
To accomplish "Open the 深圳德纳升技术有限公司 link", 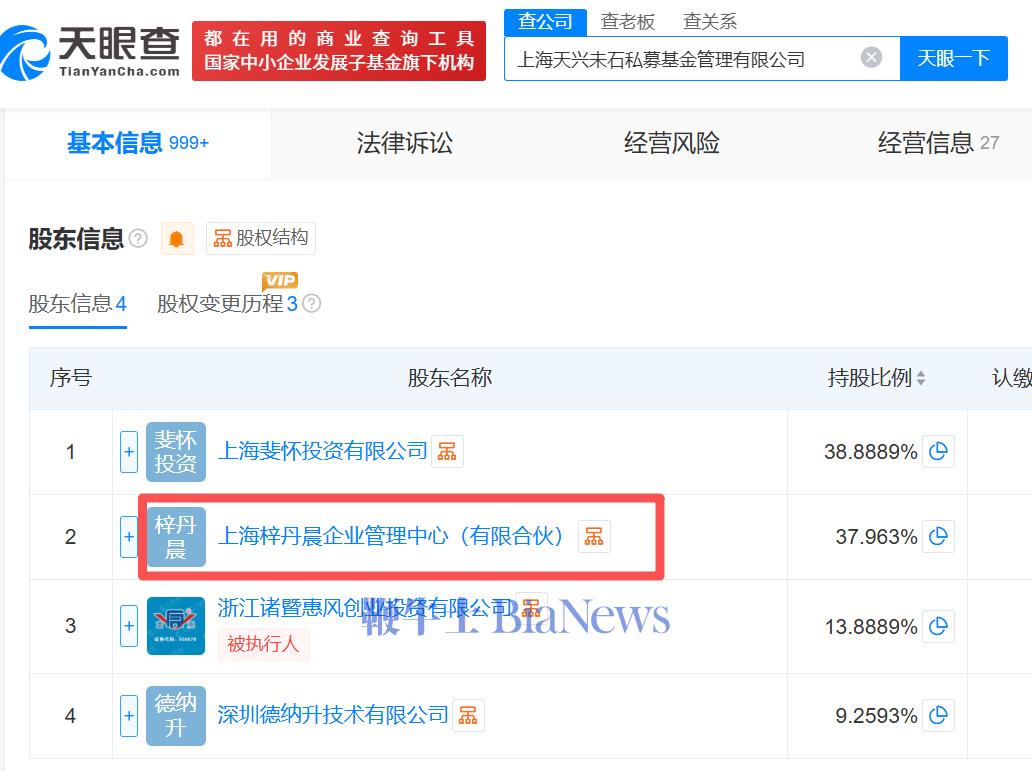I will point(333,715).
